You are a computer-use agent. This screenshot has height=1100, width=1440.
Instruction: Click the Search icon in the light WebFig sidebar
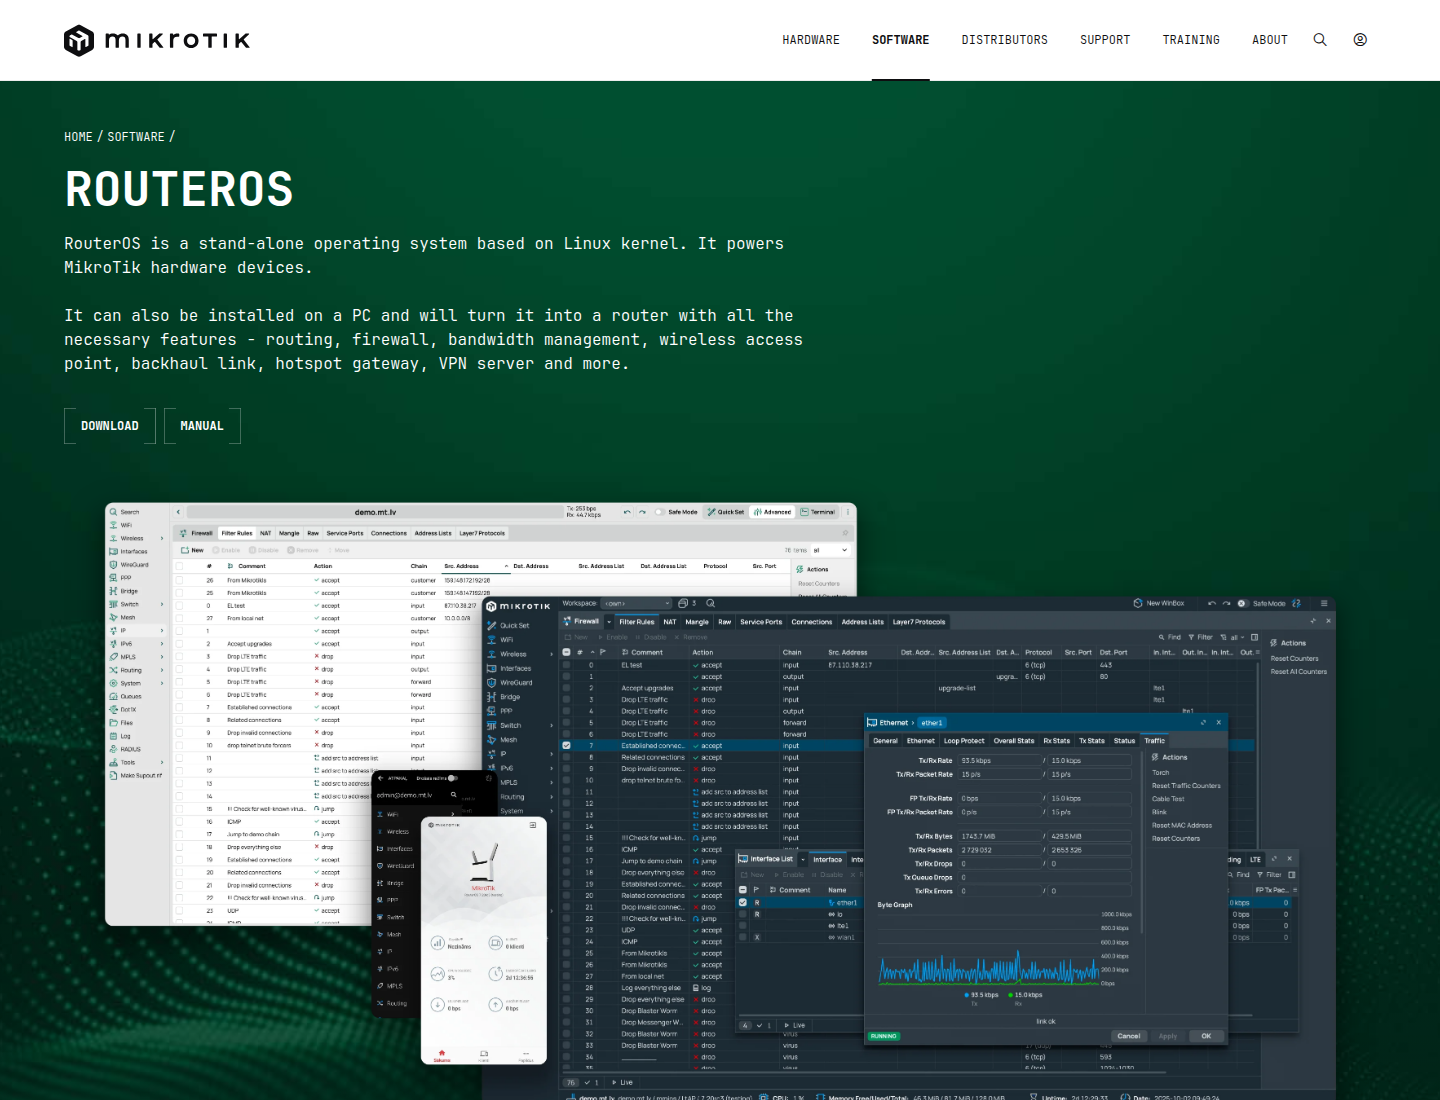pyautogui.click(x=114, y=512)
